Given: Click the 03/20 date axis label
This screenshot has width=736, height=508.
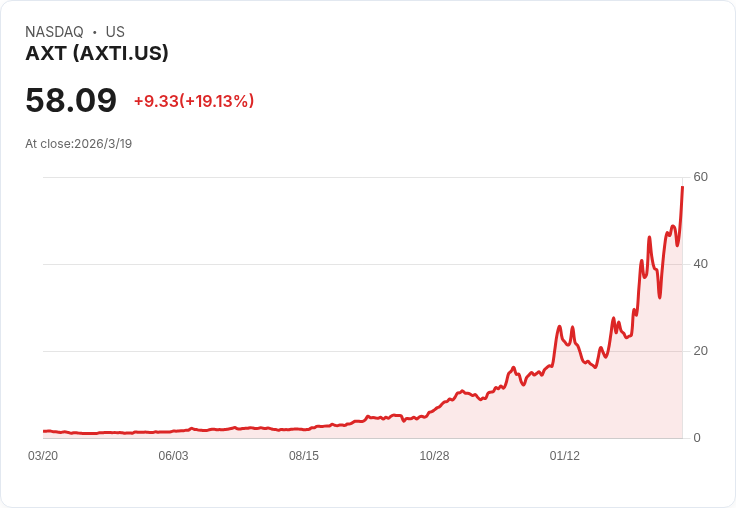Looking at the screenshot, I should point(43,456).
